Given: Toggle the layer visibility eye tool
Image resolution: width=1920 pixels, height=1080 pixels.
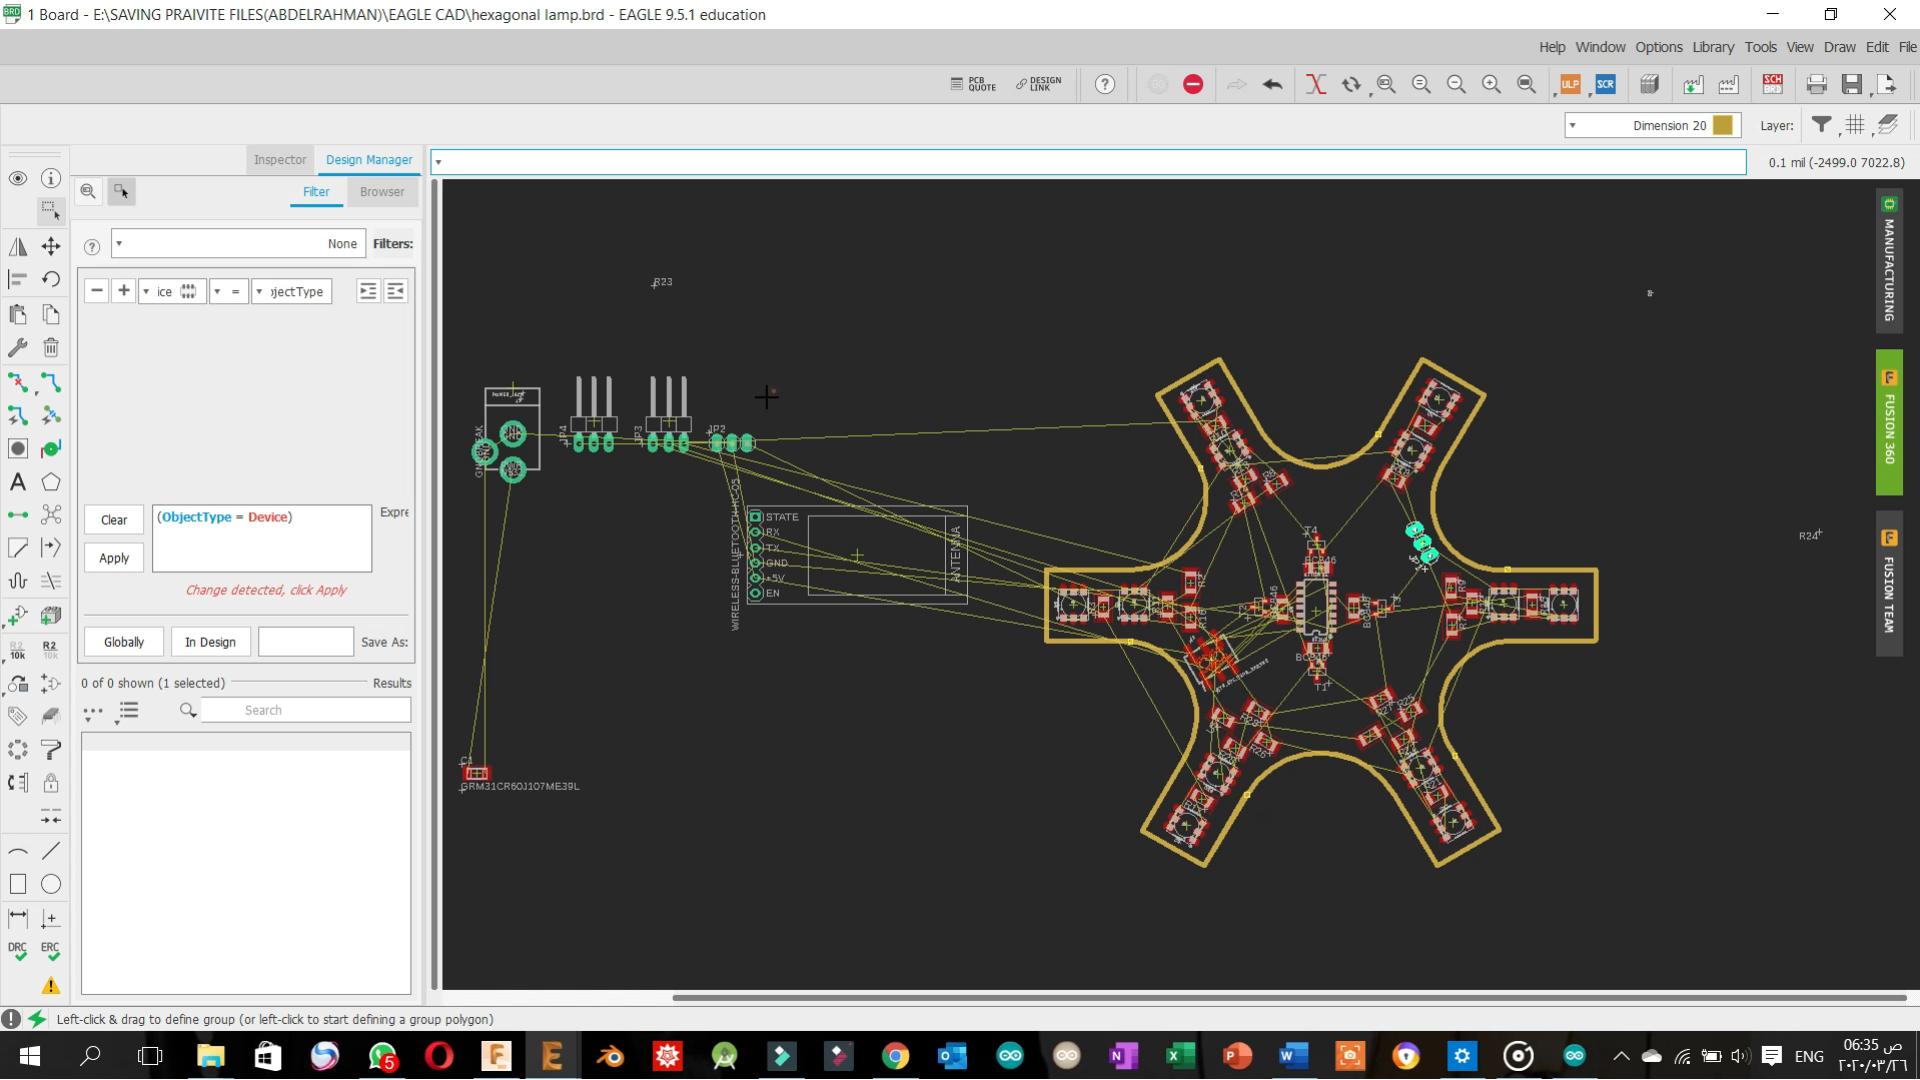Looking at the screenshot, I should [x=18, y=178].
